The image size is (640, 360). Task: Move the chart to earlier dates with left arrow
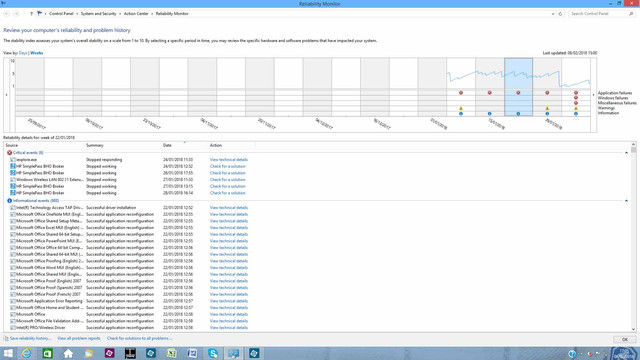[x=6, y=95]
